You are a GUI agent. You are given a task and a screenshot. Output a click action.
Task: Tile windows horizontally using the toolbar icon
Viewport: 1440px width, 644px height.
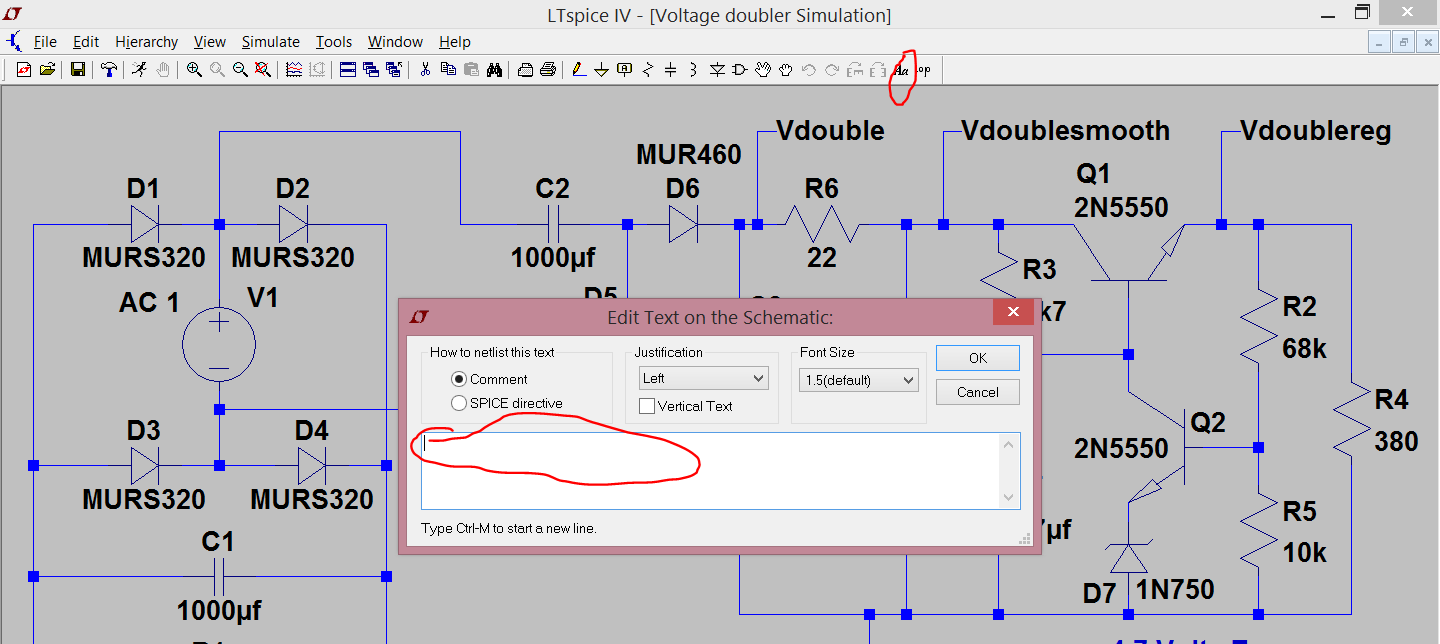pos(348,69)
